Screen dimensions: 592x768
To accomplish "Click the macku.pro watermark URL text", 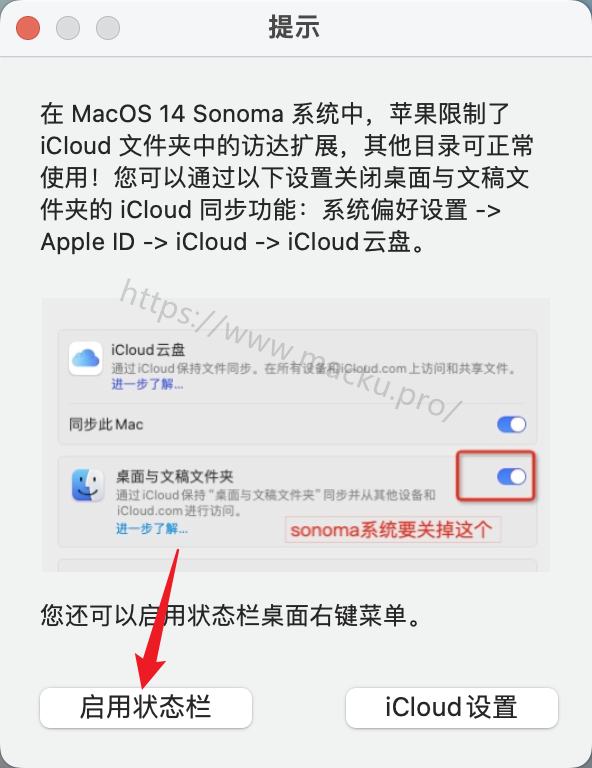I will (292, 351).
